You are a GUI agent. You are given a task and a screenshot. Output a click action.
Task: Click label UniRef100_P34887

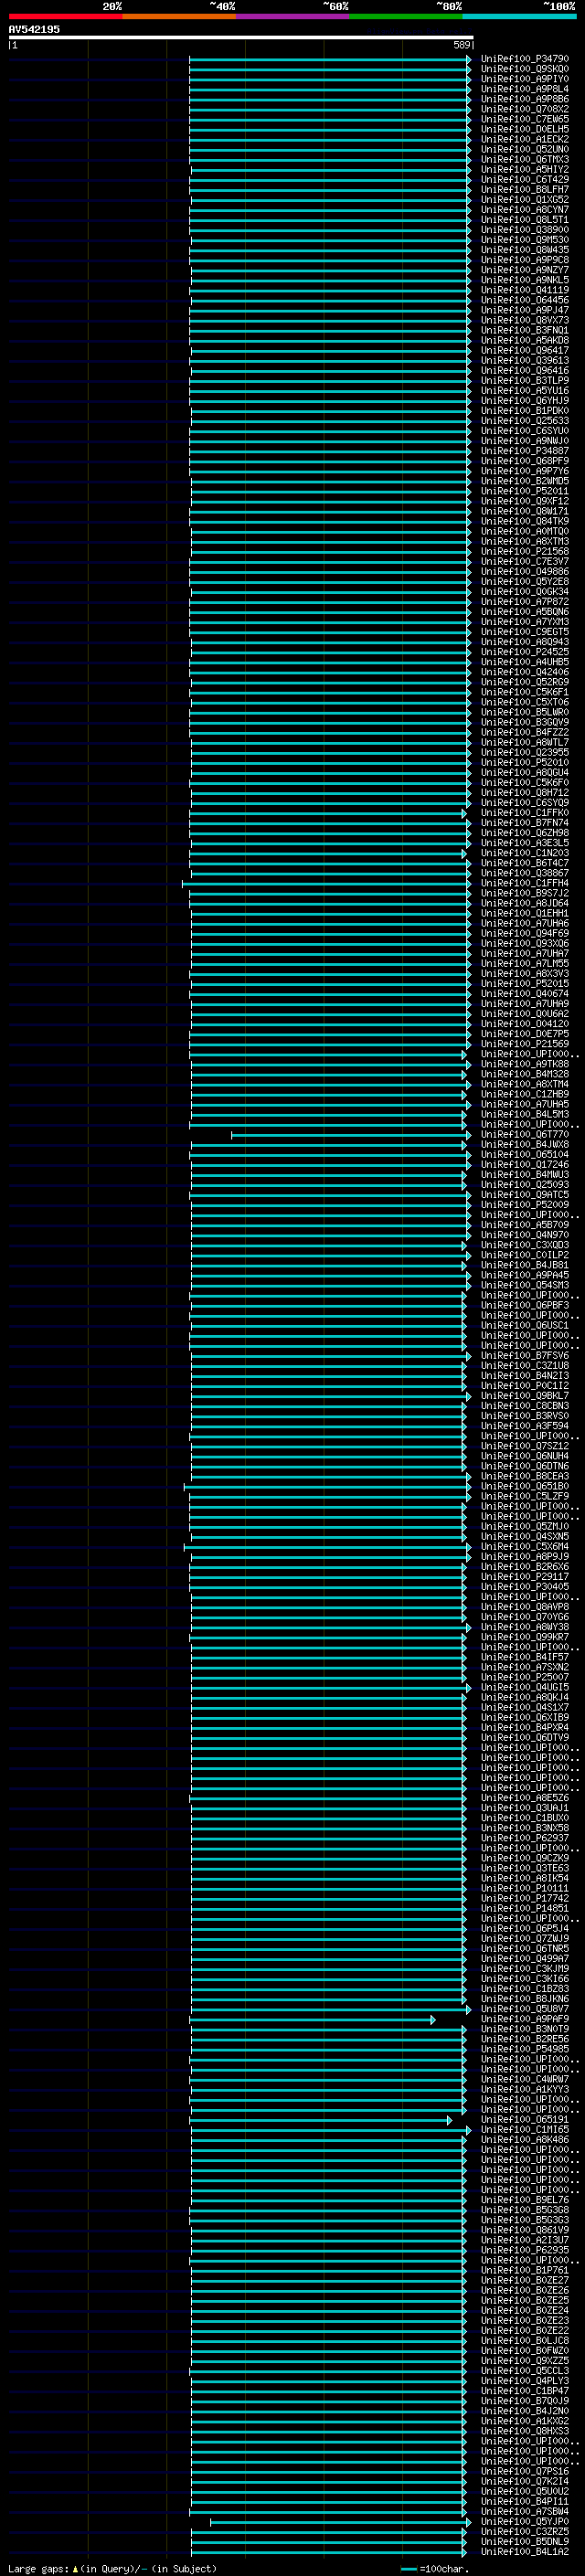point(524,451)
